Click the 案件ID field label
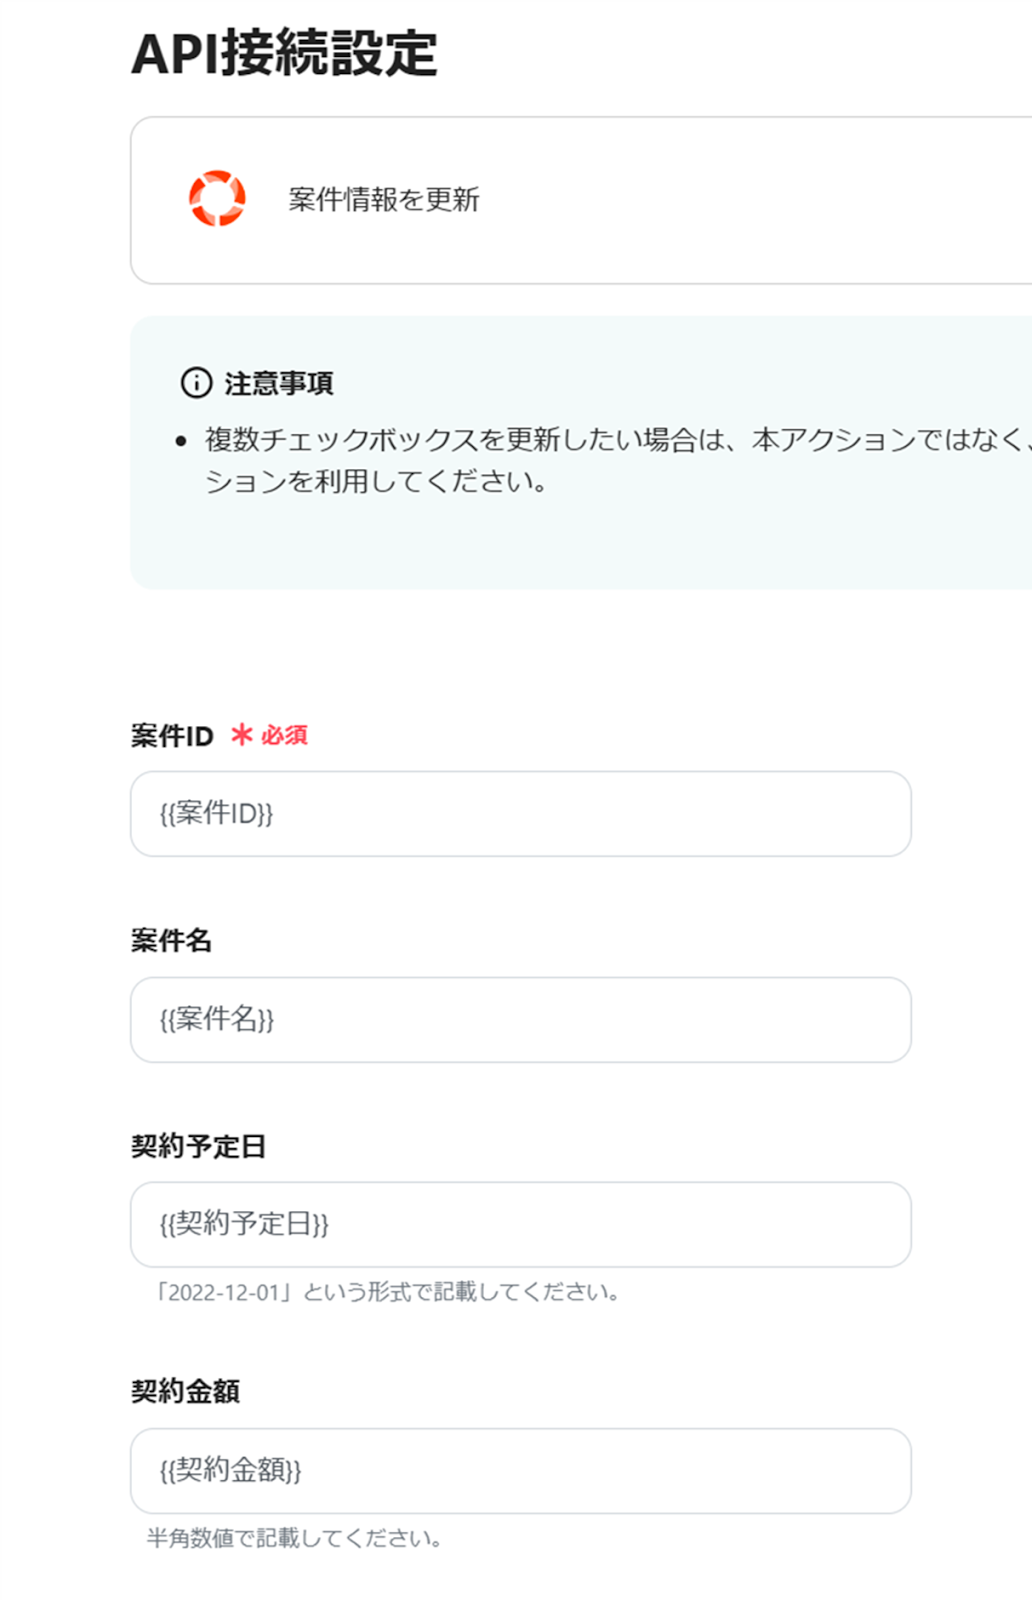Image resolution: width=1032 pixels, height=1600 pixels. pyautogui.click(x=172, y=736)
